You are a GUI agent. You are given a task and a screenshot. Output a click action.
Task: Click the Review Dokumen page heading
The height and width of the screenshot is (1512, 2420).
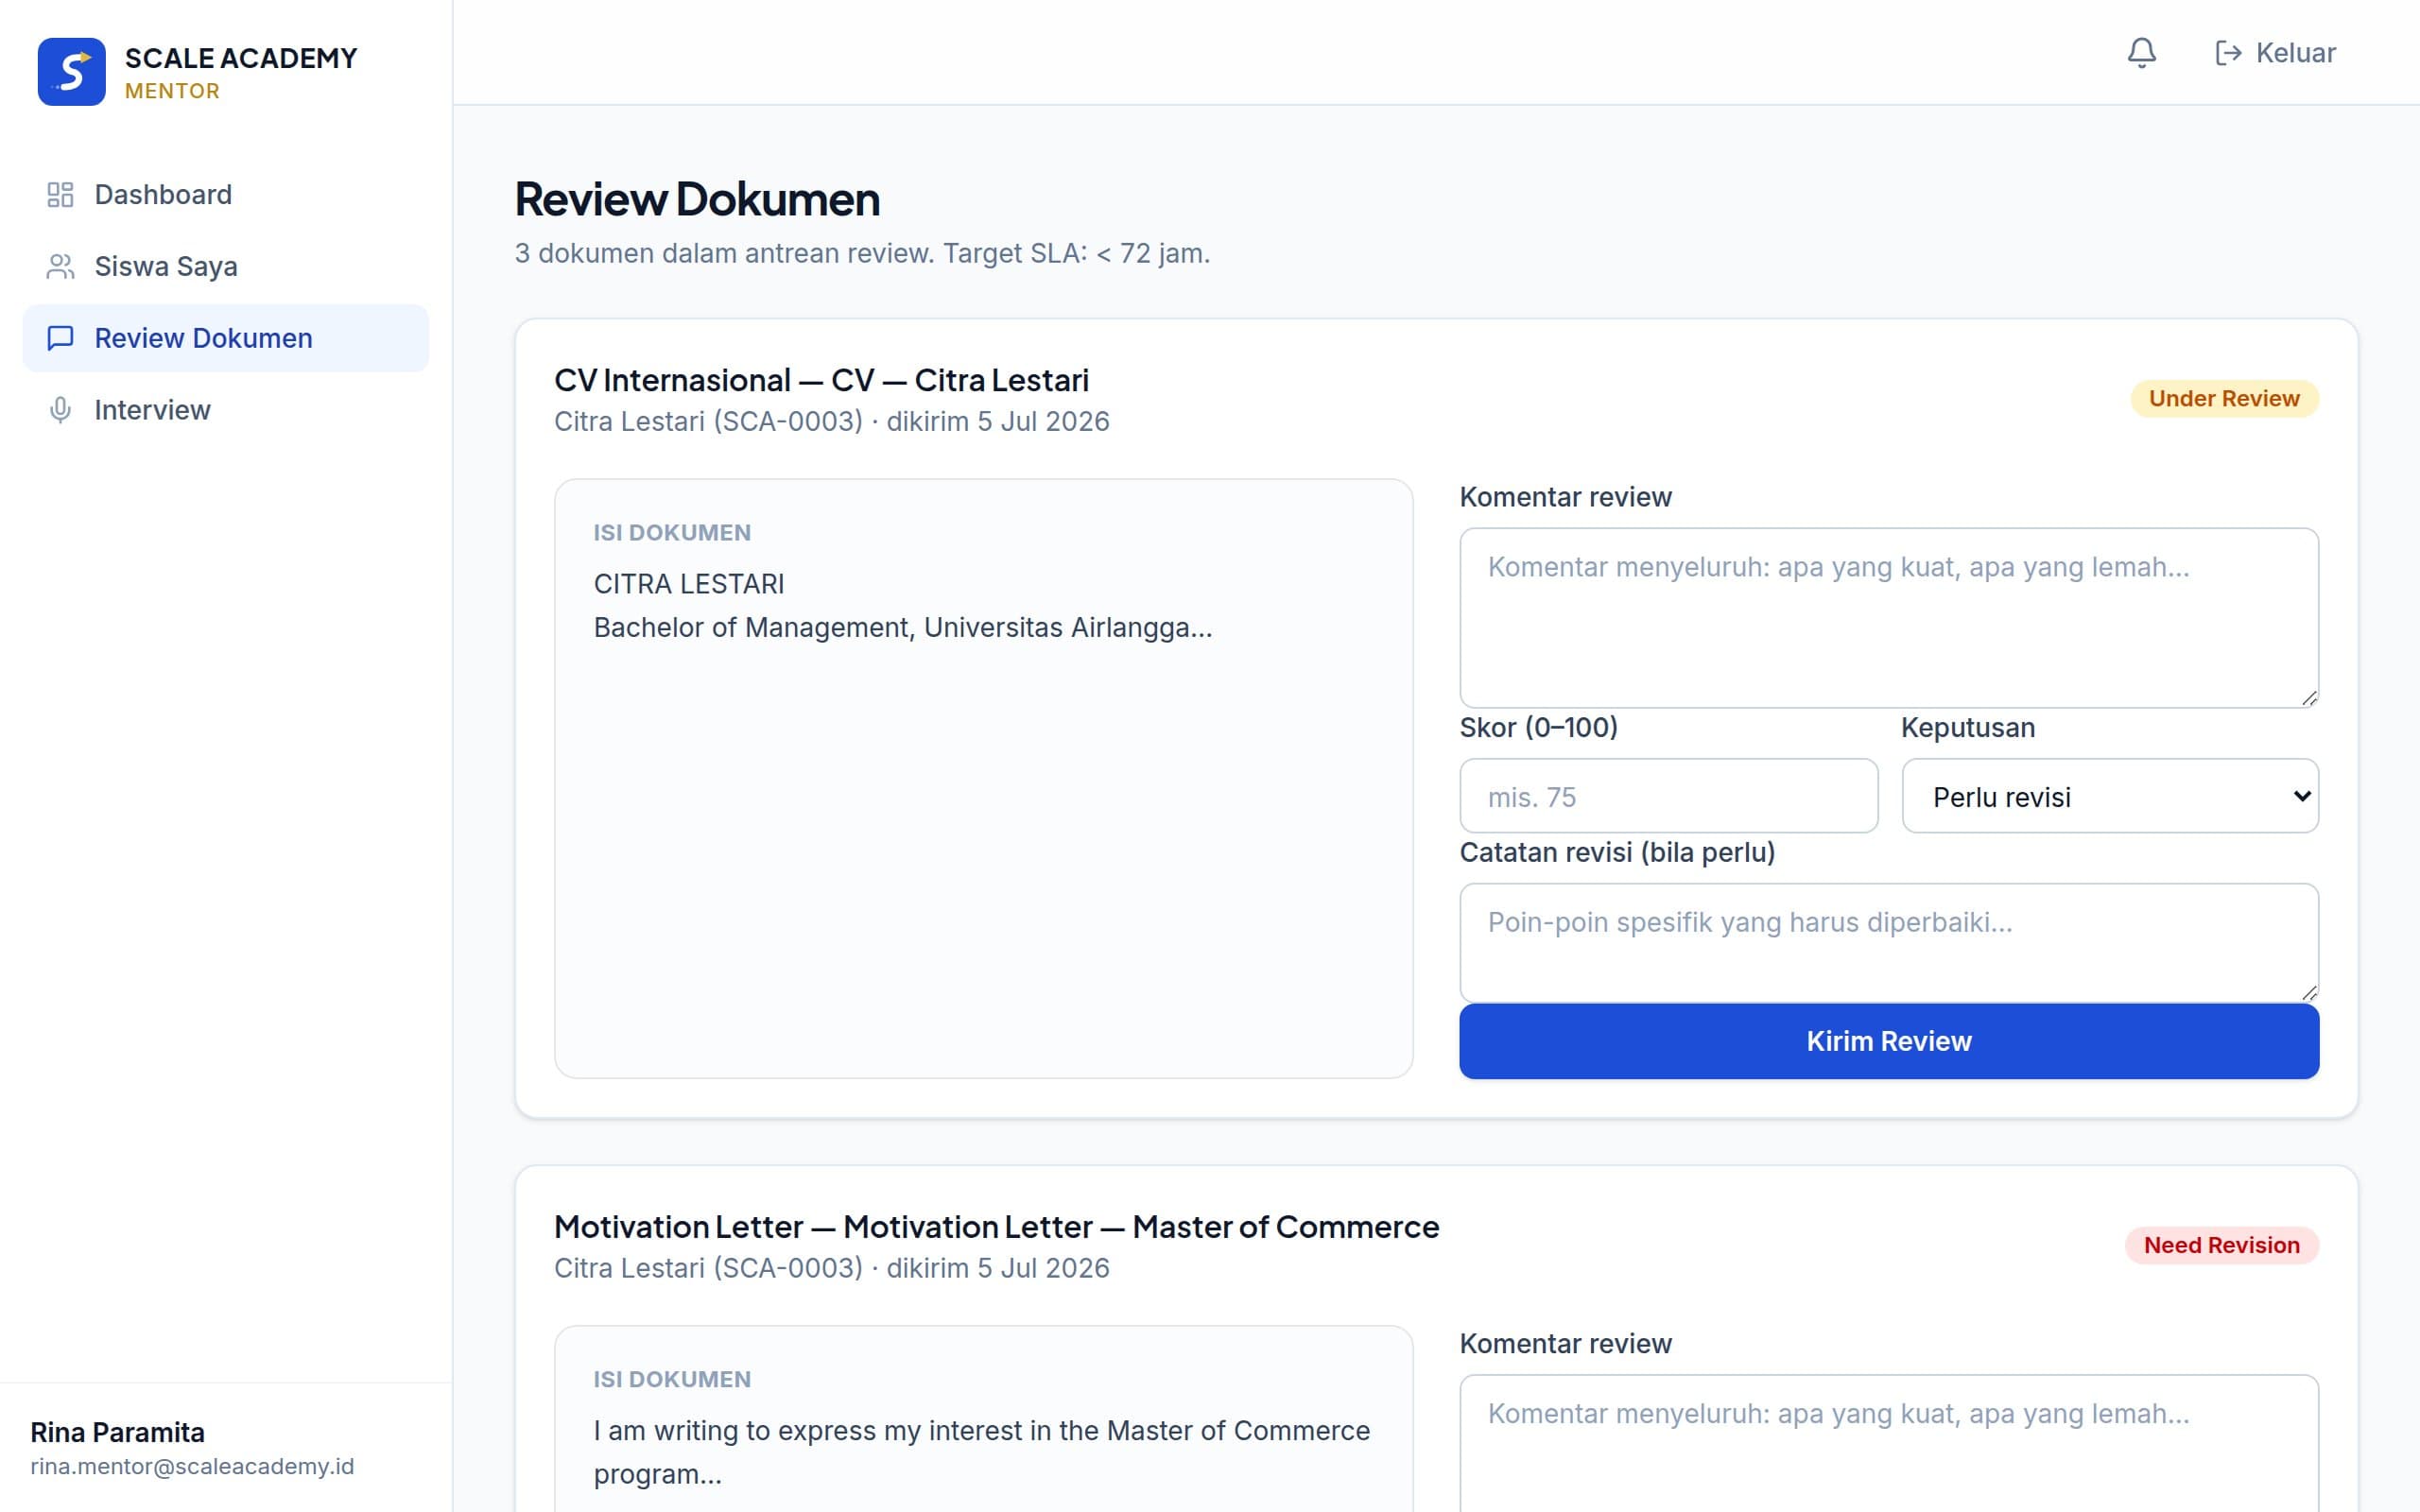tap(697, 198)
